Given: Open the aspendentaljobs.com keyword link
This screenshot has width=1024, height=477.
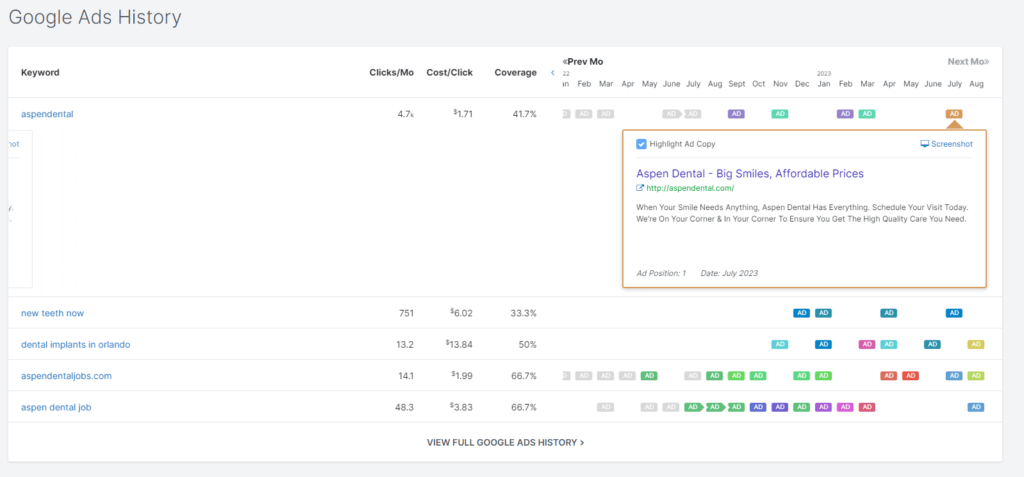Looking at the screenshot, I should 66,376.
